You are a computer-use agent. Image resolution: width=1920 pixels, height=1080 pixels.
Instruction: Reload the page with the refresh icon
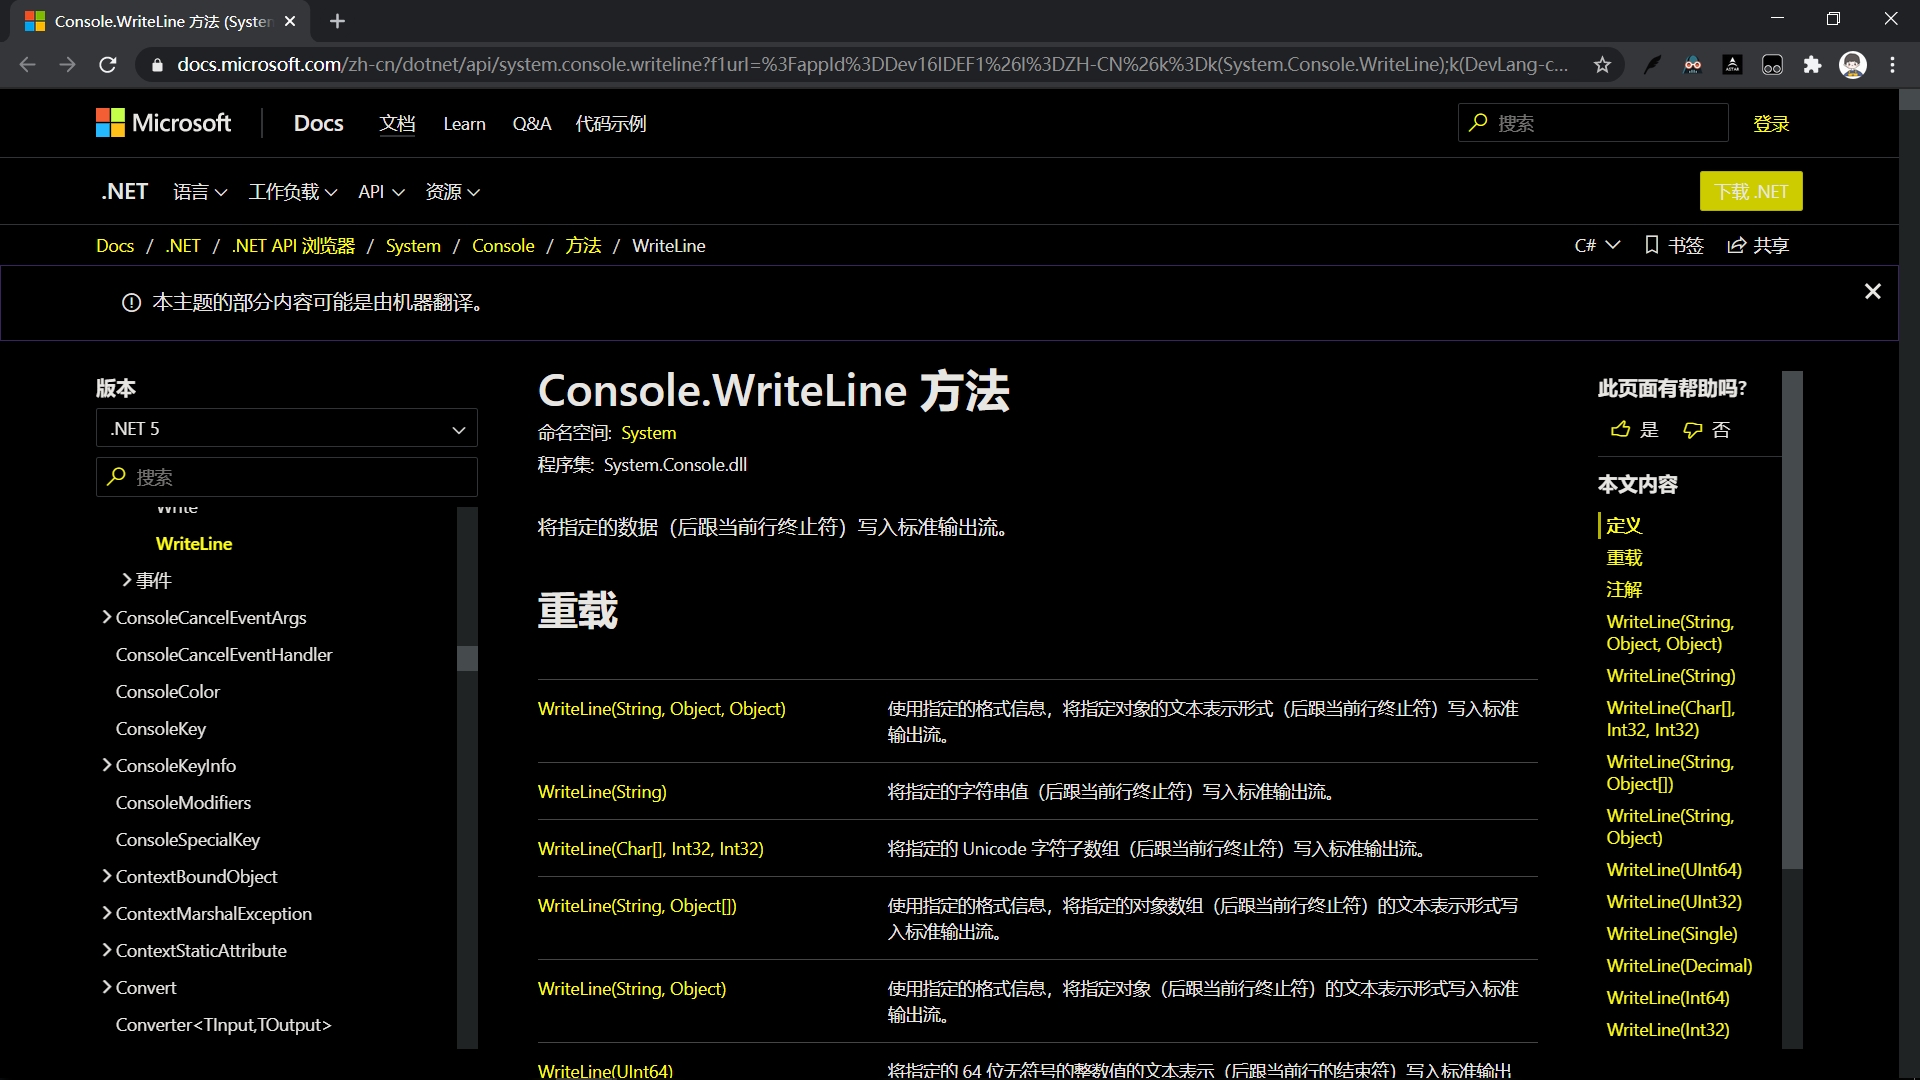pyautogui.click(x=108, y=65)
